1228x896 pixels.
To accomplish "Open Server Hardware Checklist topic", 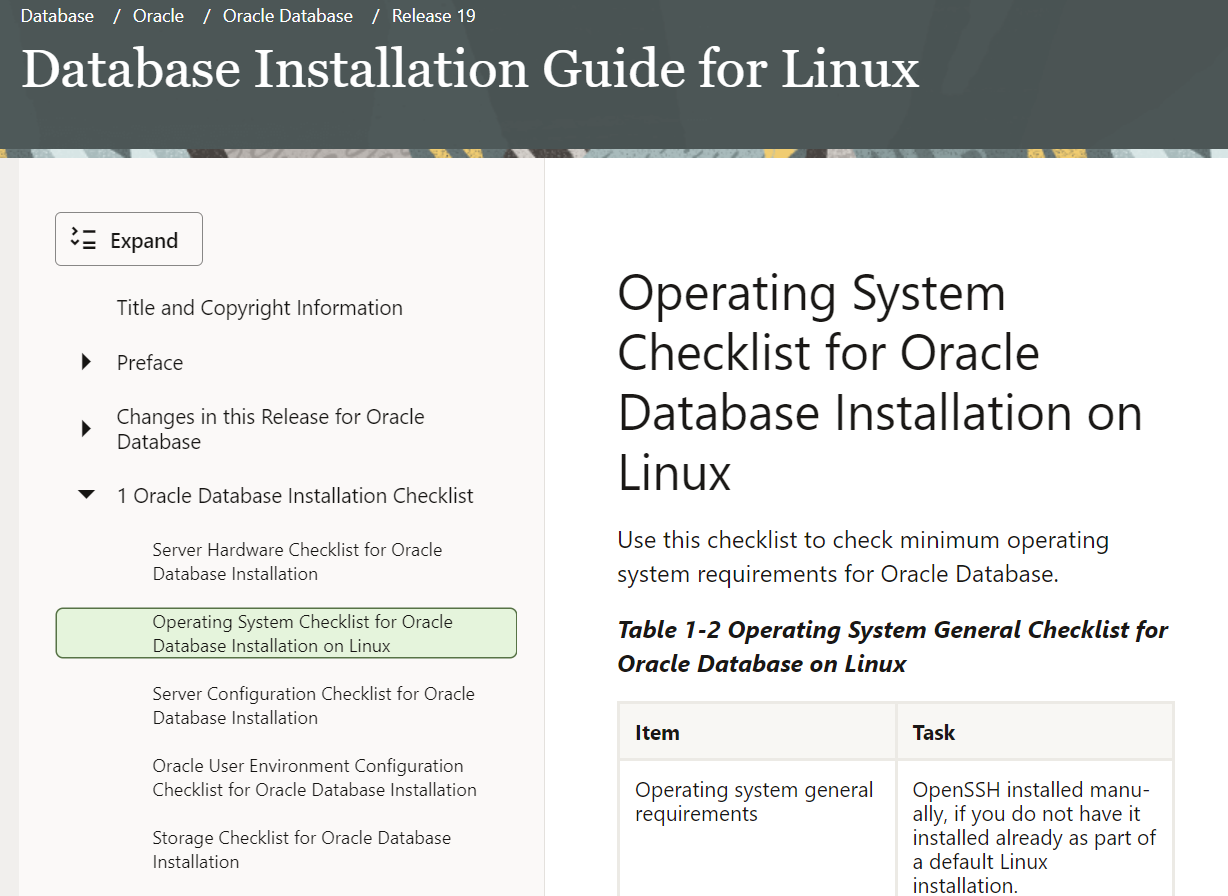I will tap(297, 562).
